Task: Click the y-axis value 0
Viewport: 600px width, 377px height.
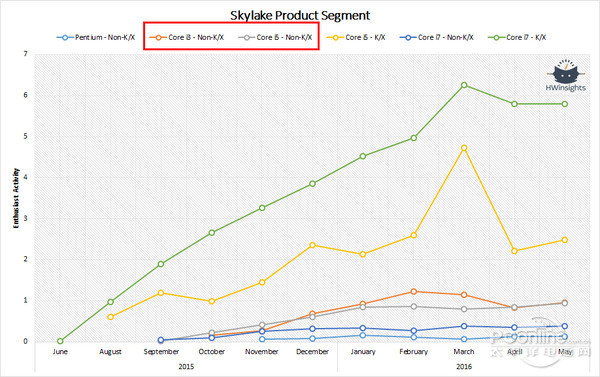Action: pyautogui.click(x=26, y=341)
